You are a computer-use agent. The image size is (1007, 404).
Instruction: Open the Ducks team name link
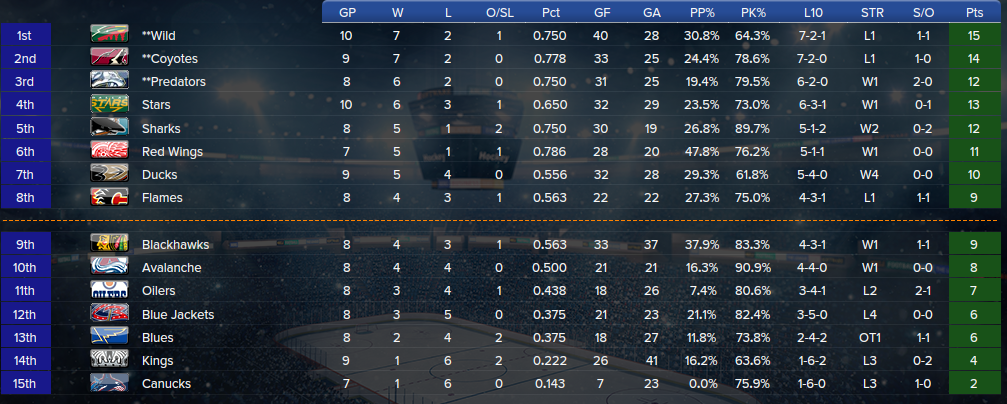159,174
